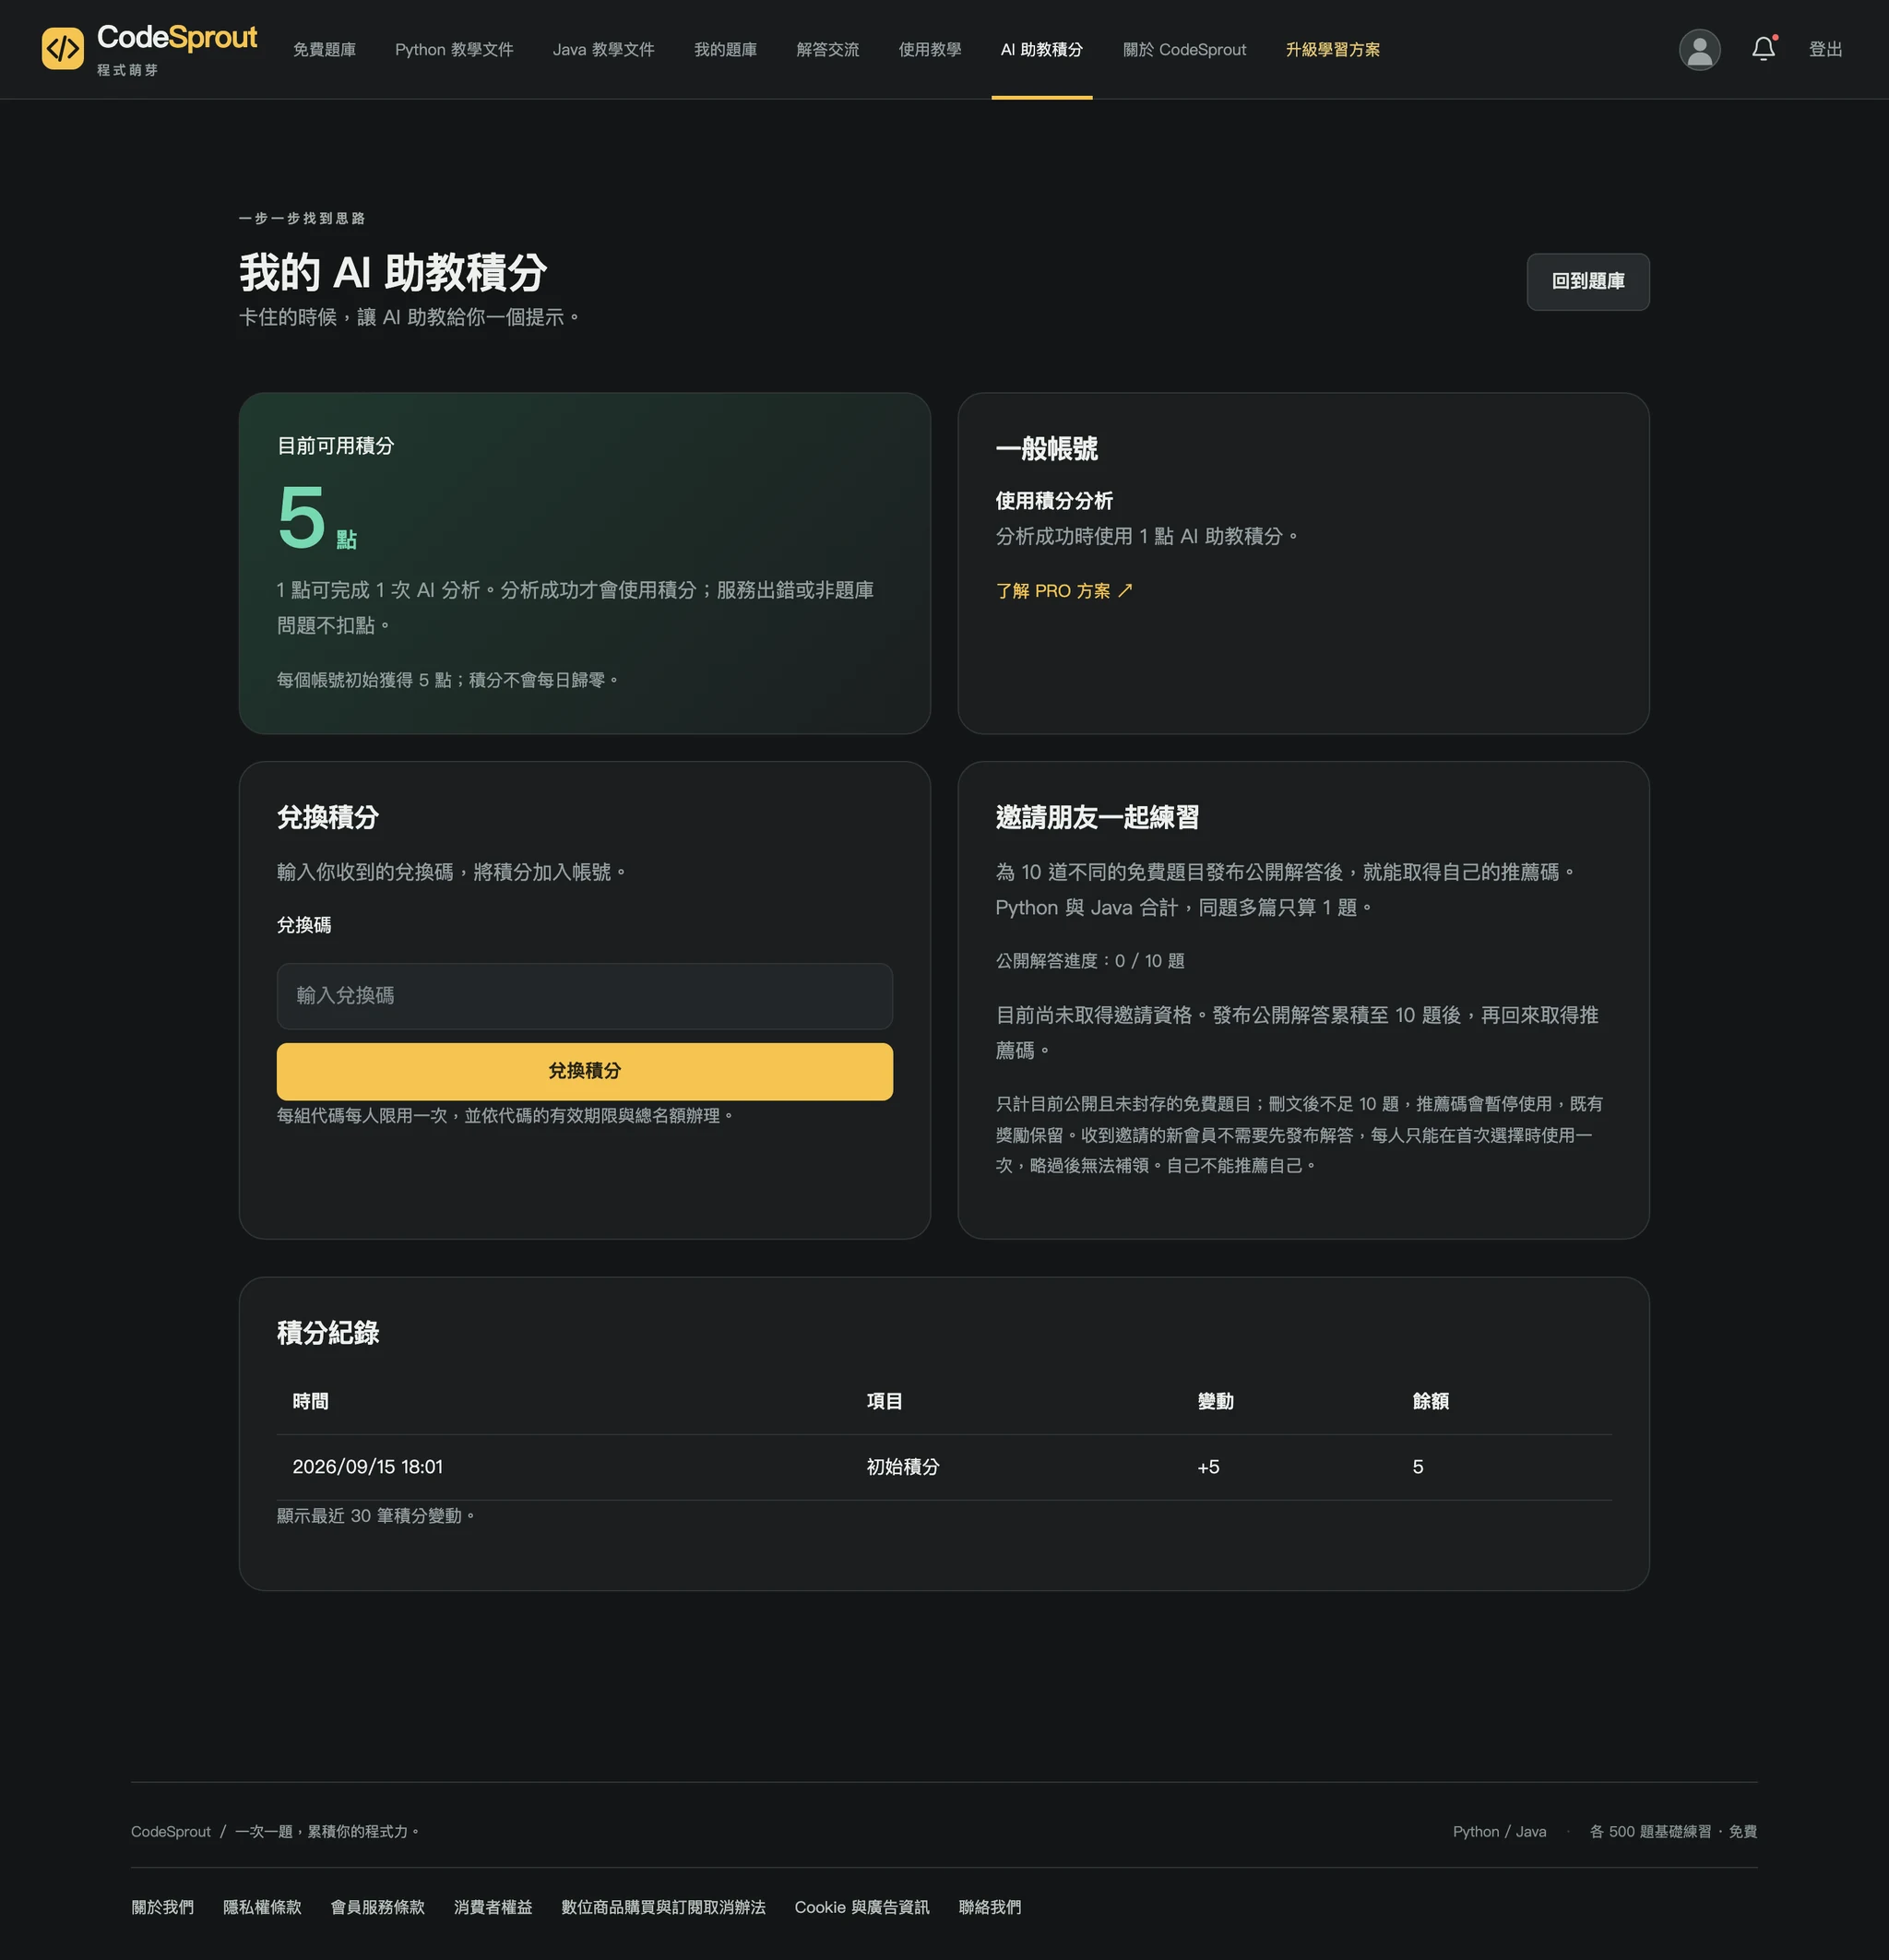This screenshot has width=1889, height=1960.
Task: Click 升級學習方案 upgrade link
Action: pyautogui.click(x=1332, y=50)
